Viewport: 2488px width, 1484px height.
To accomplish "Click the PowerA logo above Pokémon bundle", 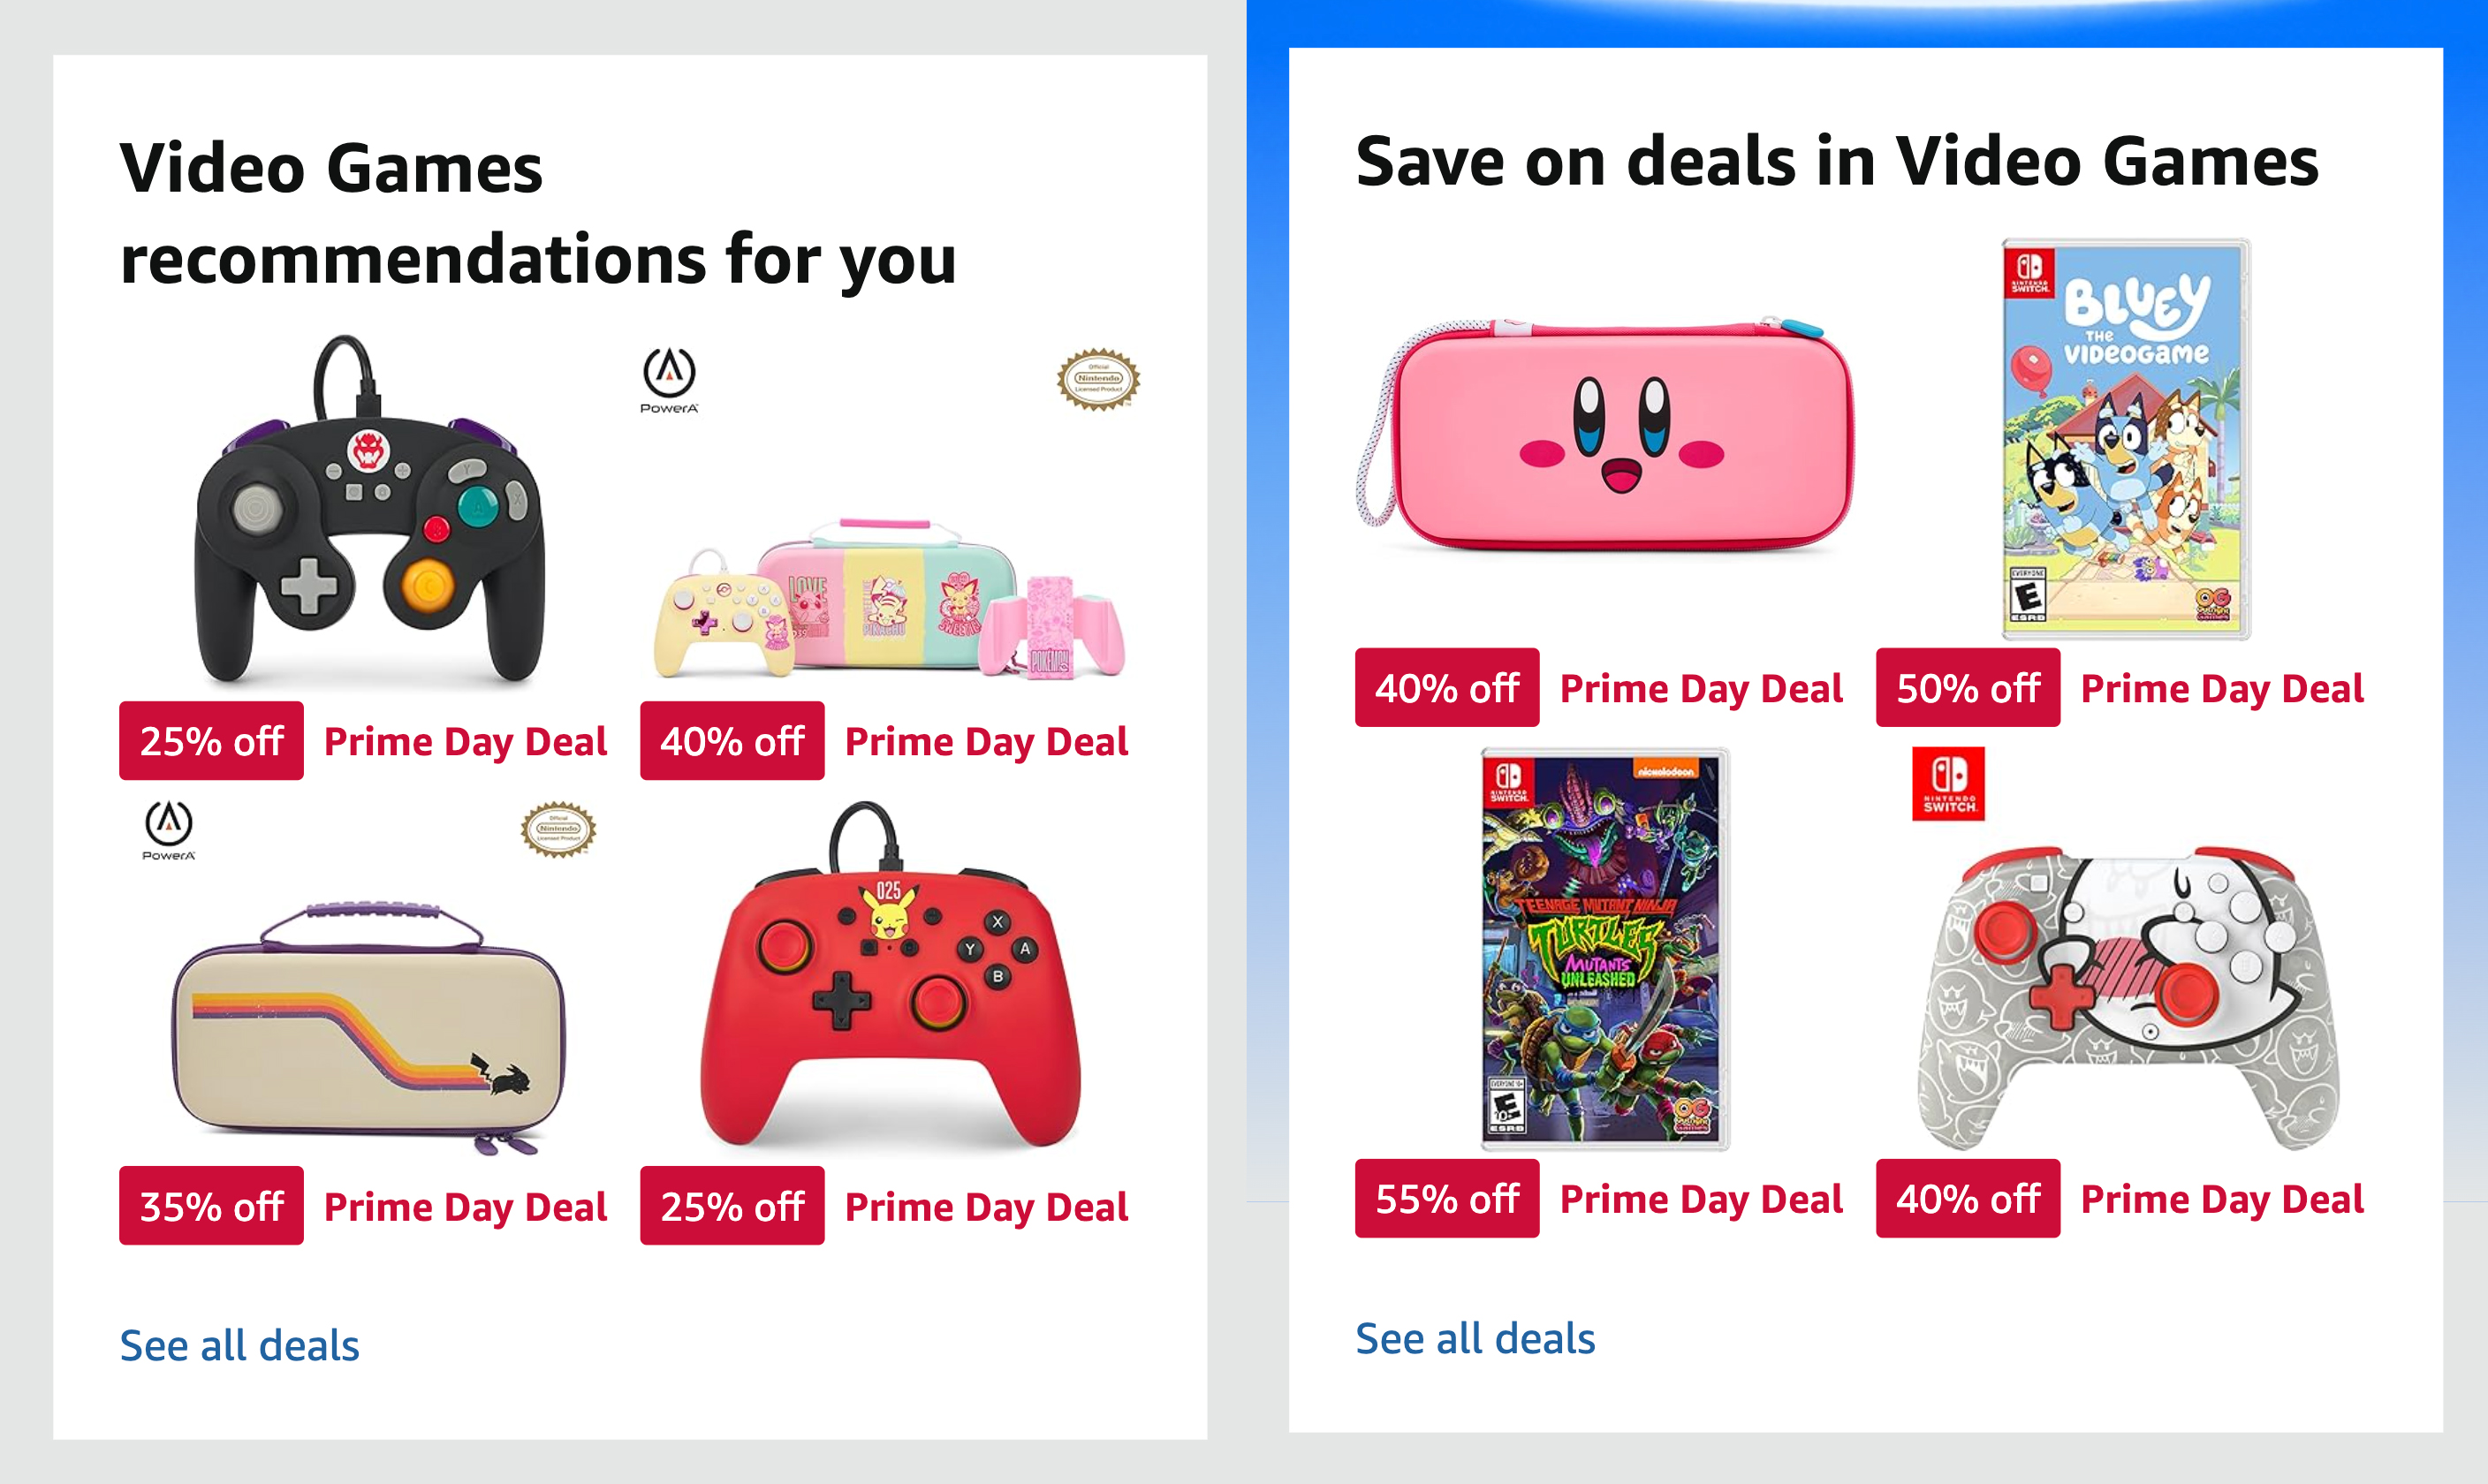I will point(669,380).
